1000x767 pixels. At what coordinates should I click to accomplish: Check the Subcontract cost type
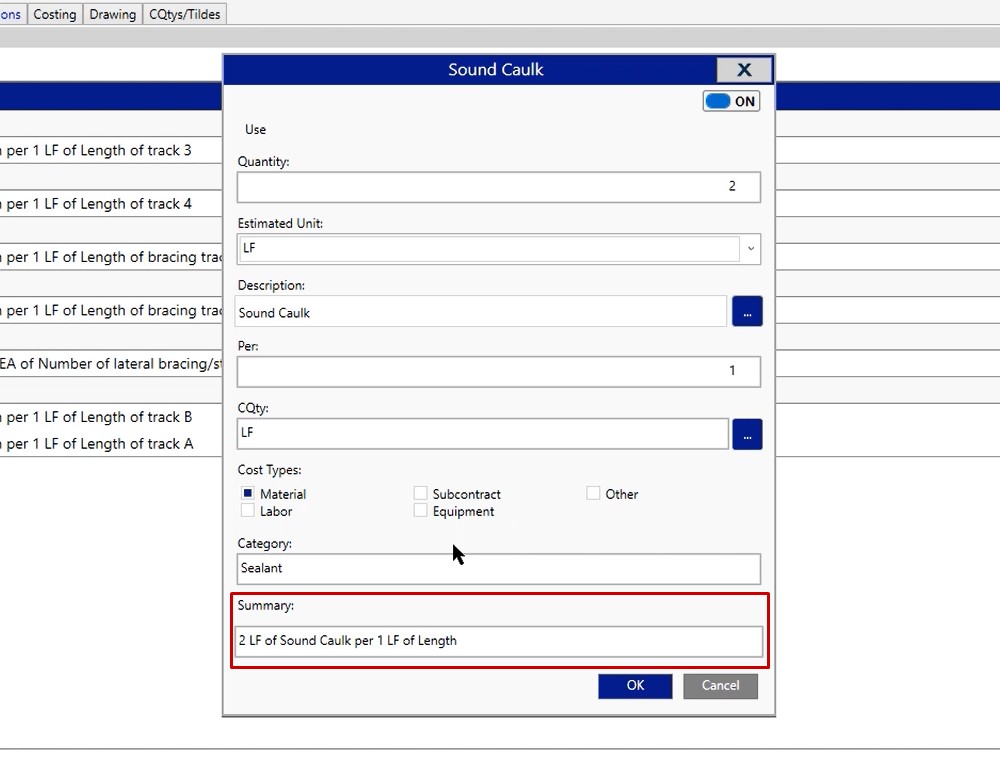[421, 493]
